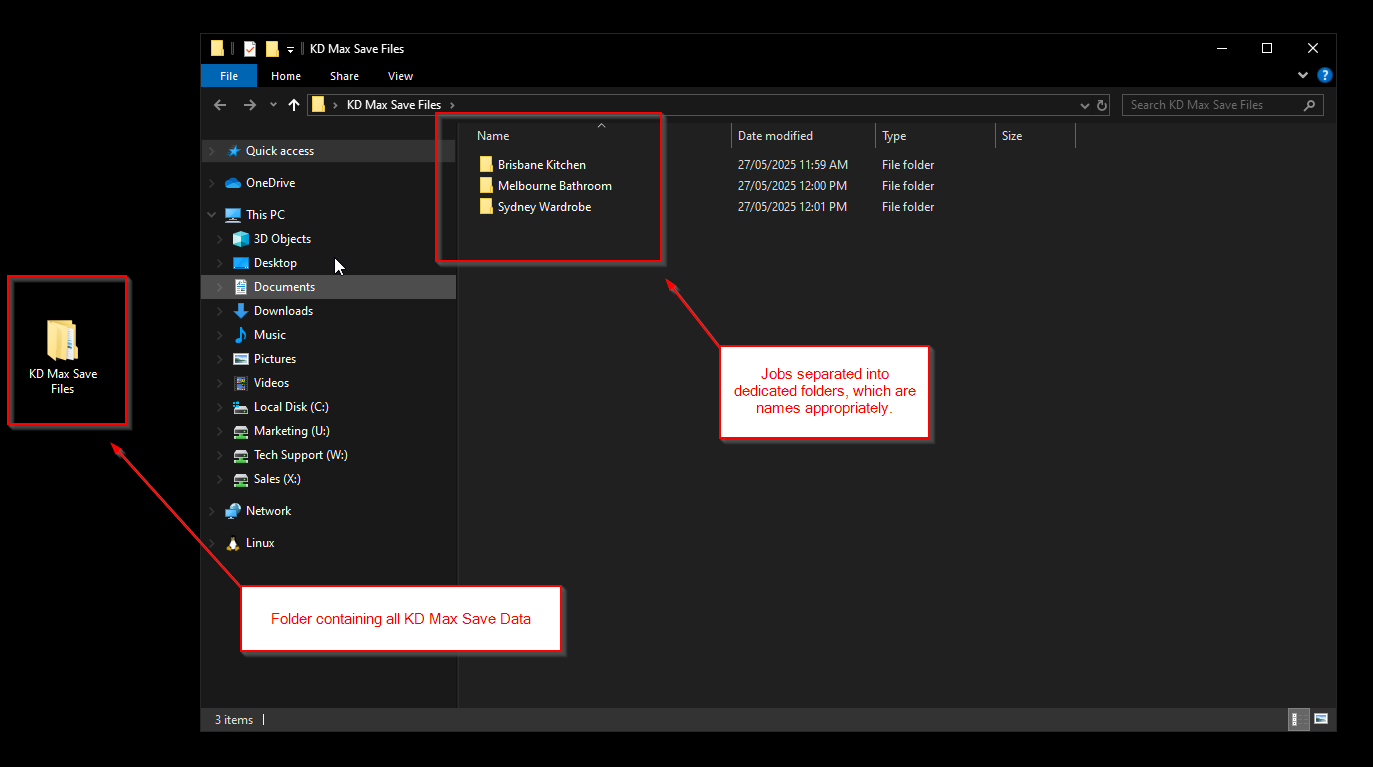The image size is (1373, 767).
Task: Open the Local Disk (C:) drive
Action: [x=291, y=407]
